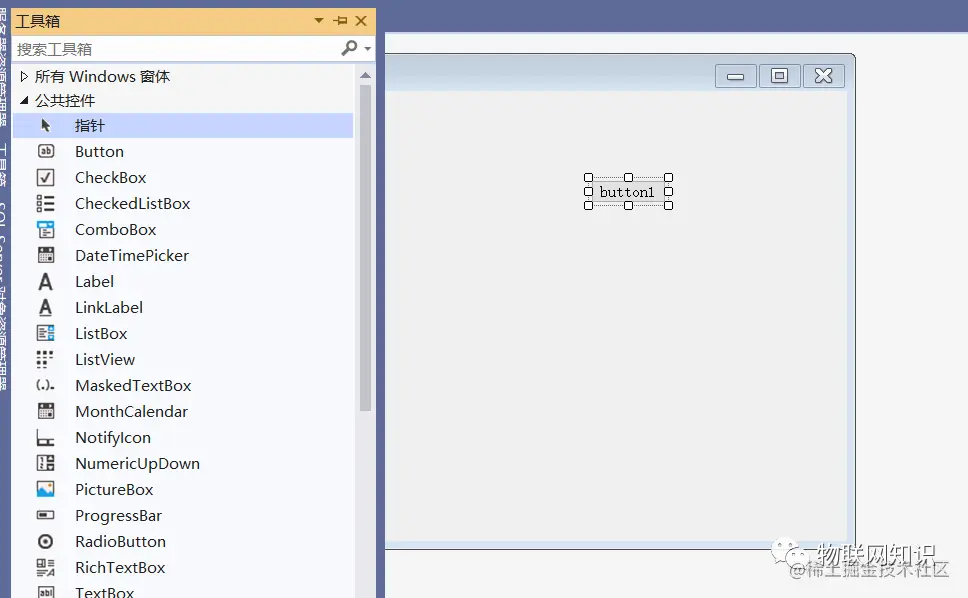
Task: Choose the Label control icon
Action: tap(46, 282)
